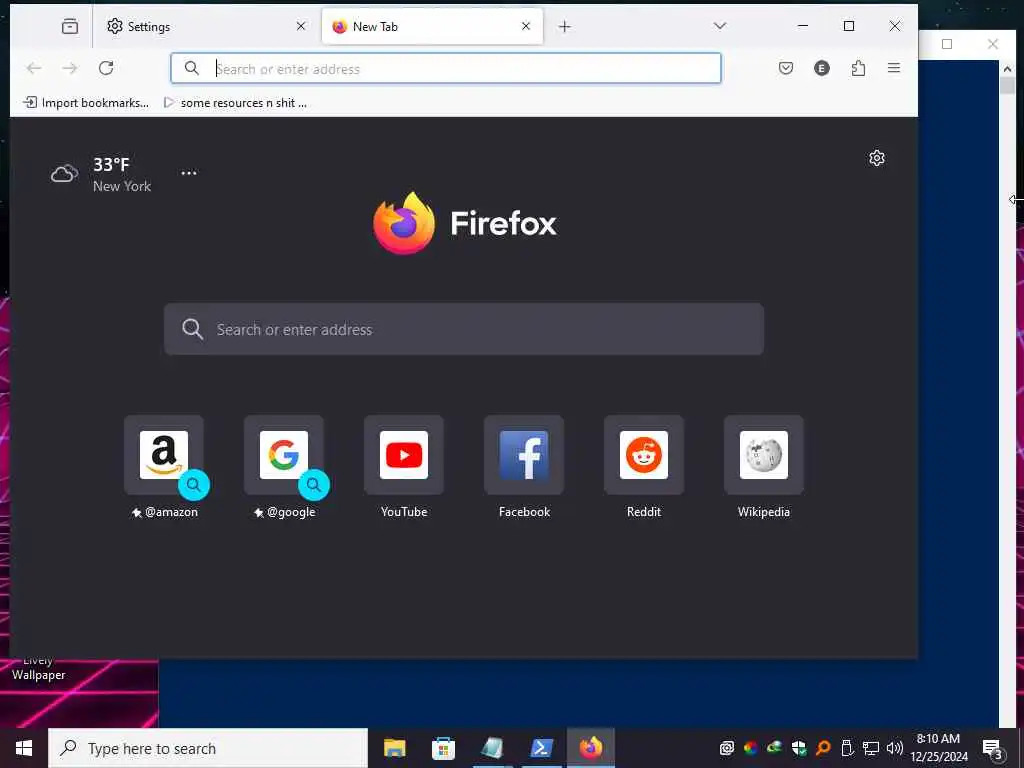The image size is (1024, 768).
Task: Close the New Tab tab
Action: click(x=526, y=26)
